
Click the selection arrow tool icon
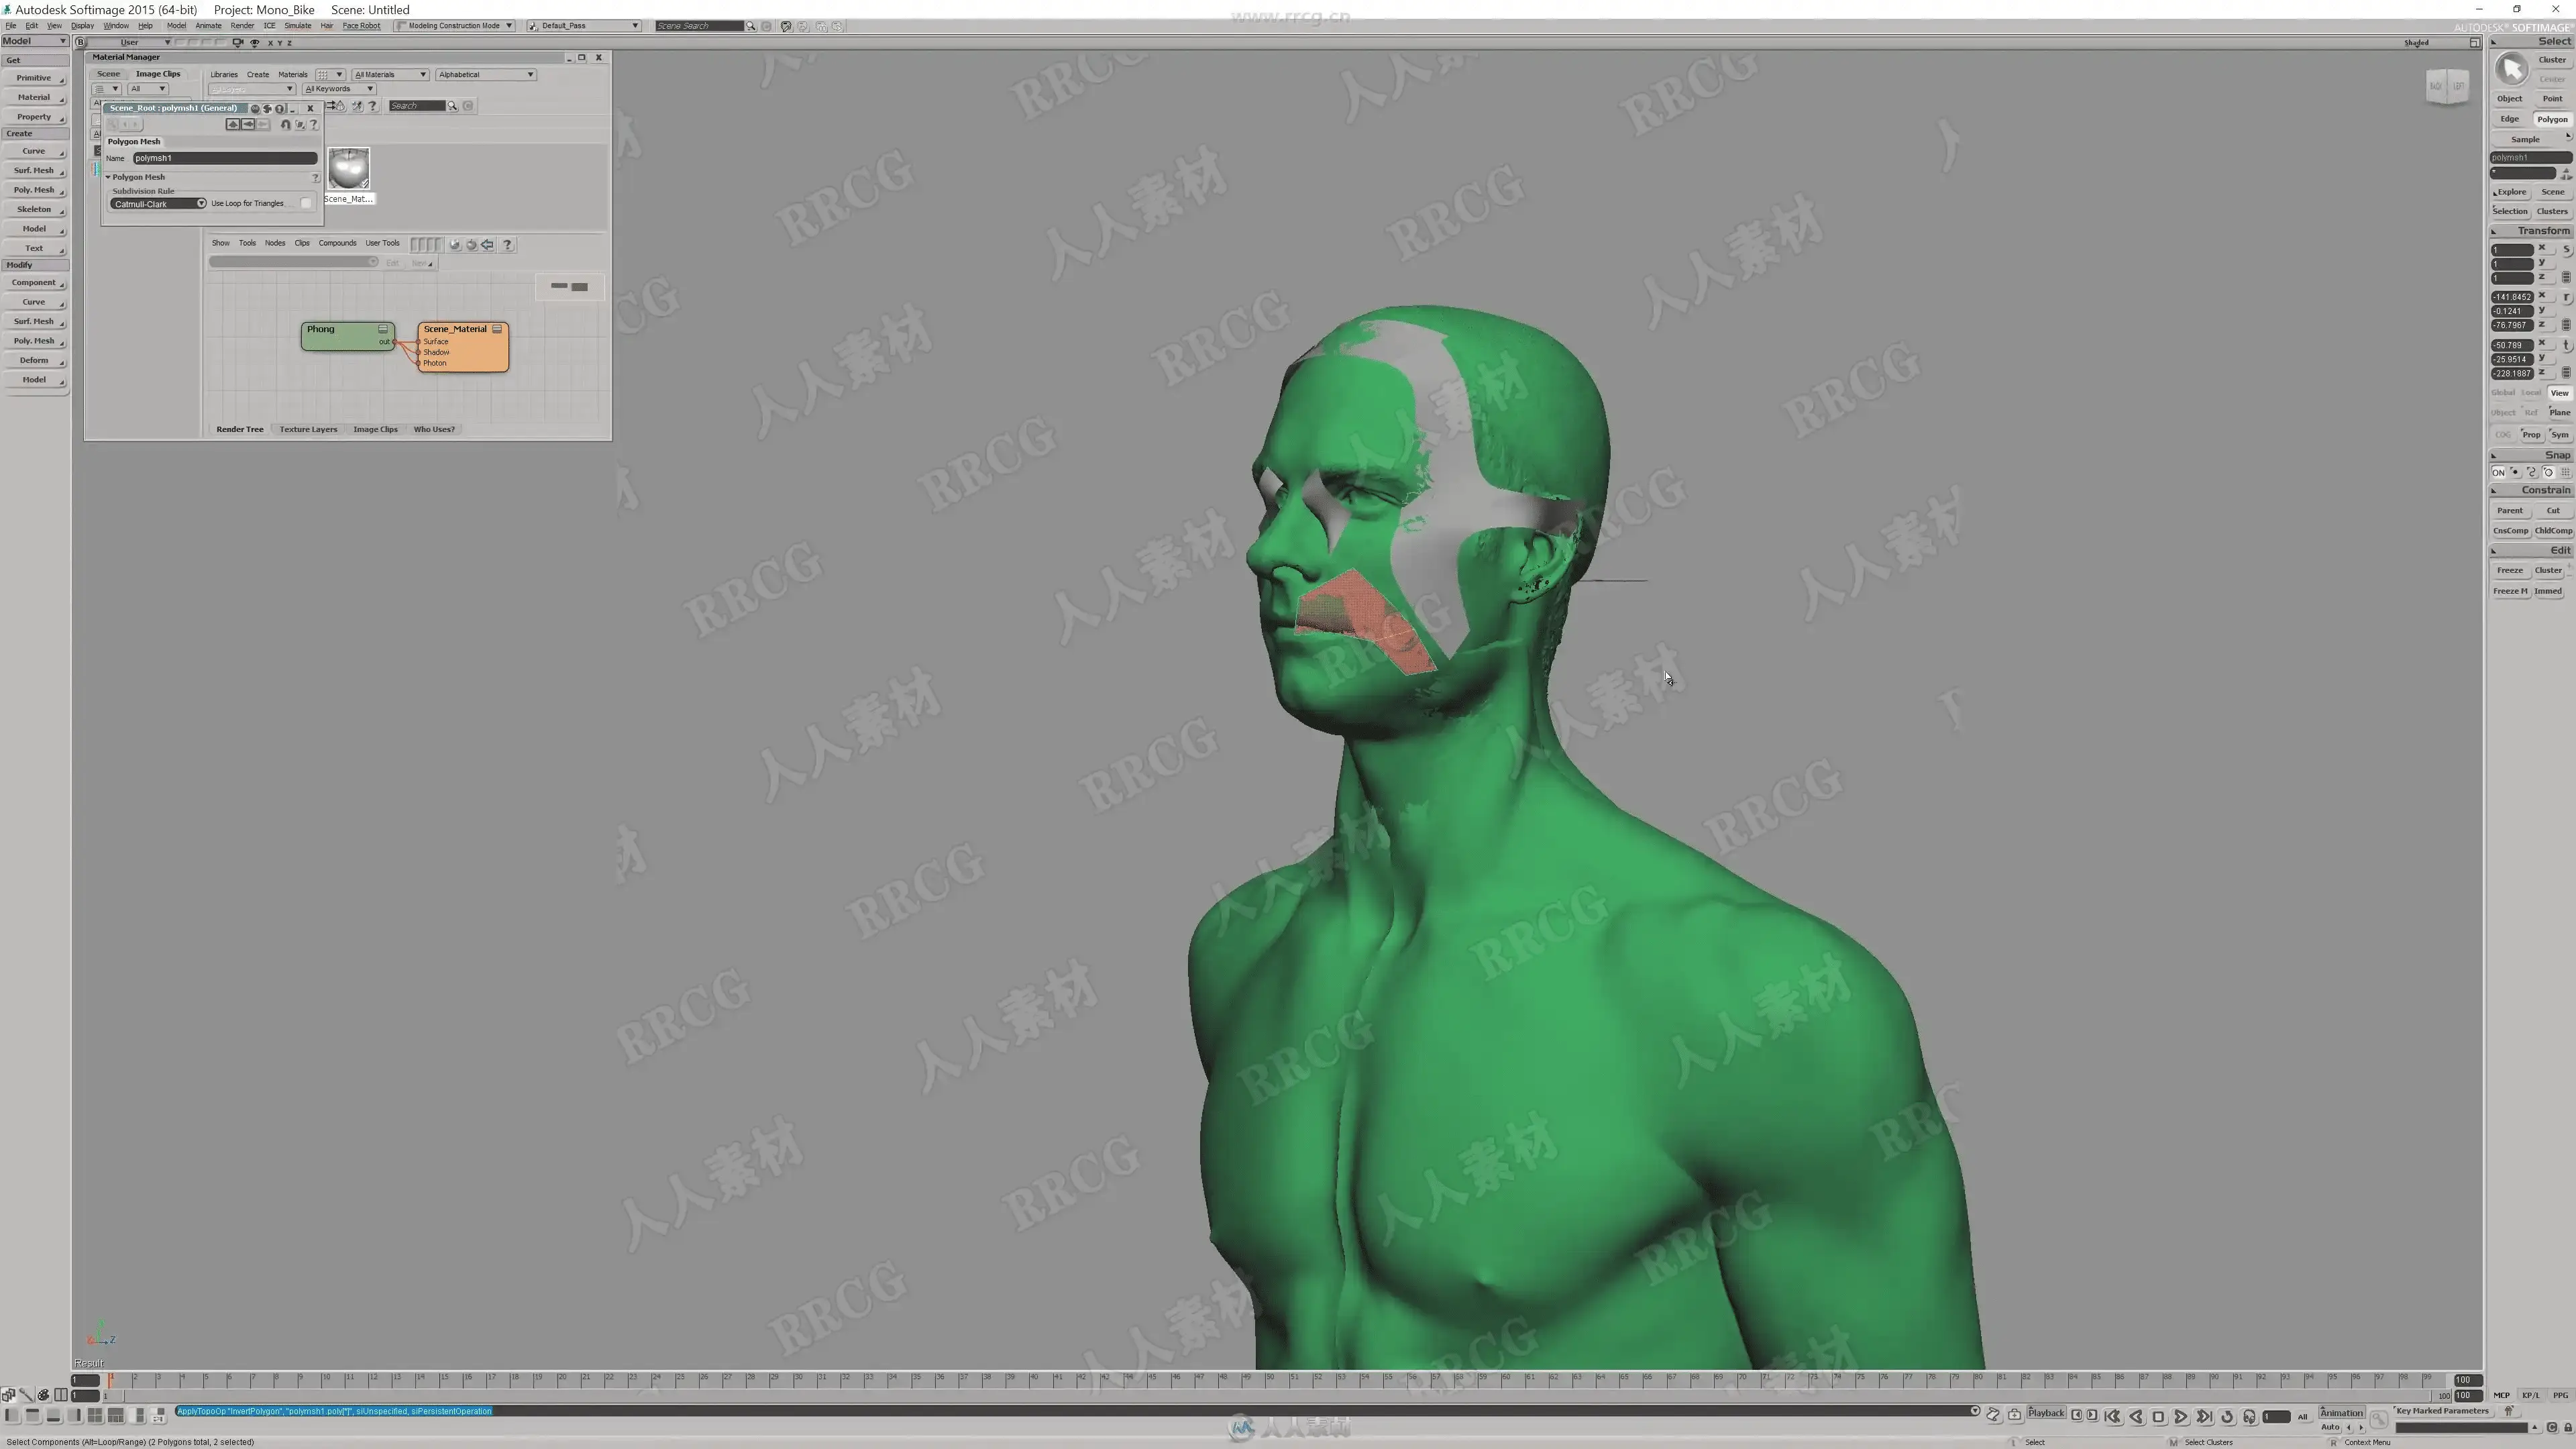click(2511, 68)
